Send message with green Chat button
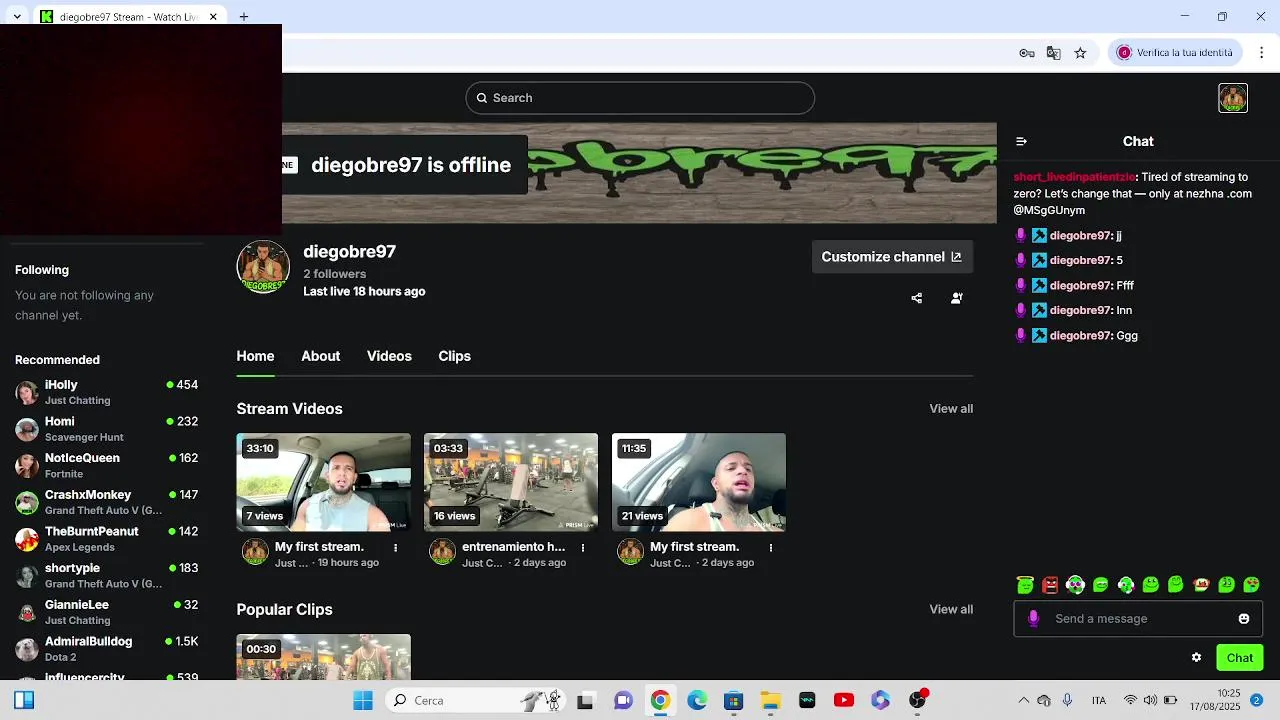 pos(1240,658)
